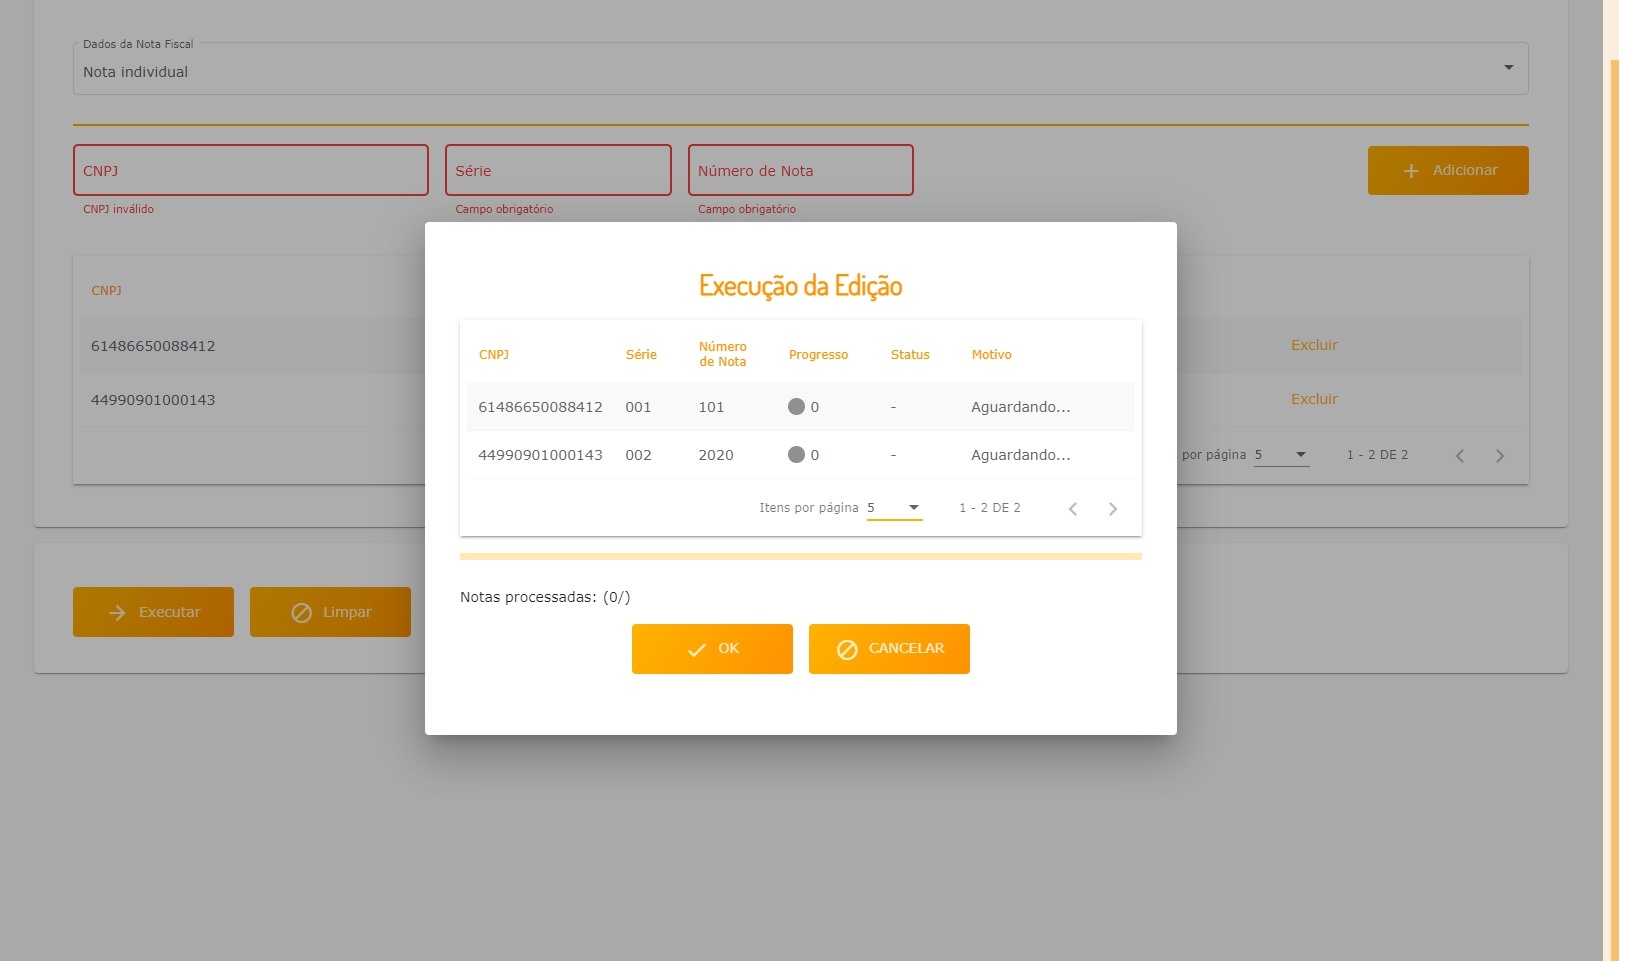Click the CNPJ inválido error message
This screenshot has width=1625, height=961.
[118, 209]
